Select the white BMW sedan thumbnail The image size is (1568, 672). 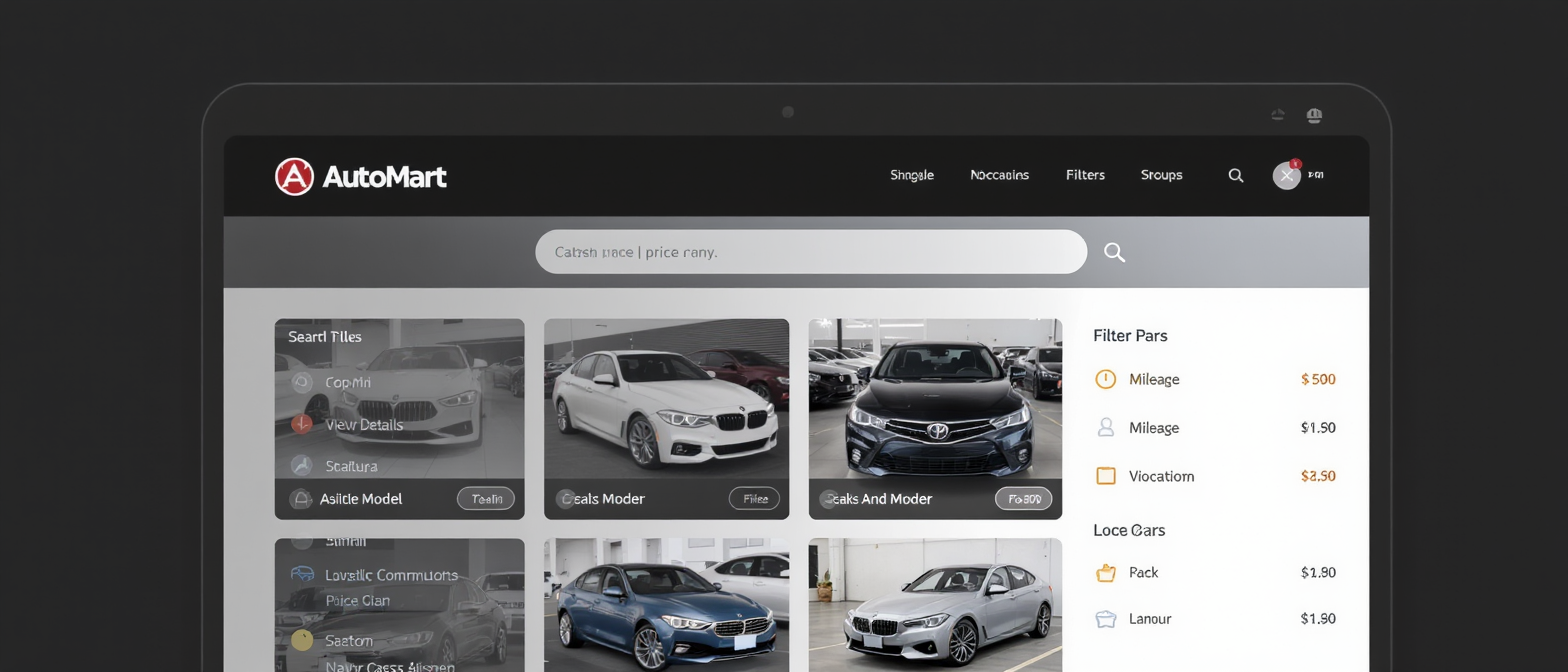(666, 400)
